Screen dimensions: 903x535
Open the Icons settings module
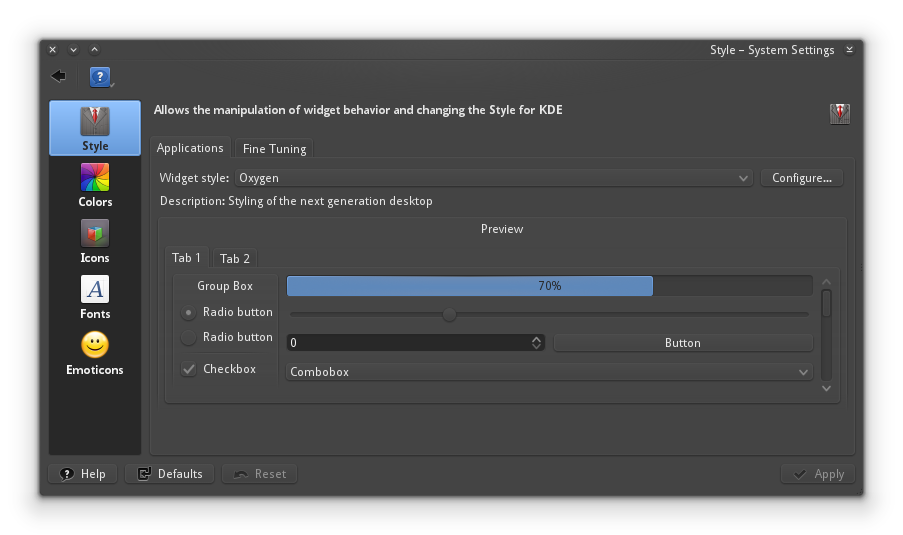95,241
